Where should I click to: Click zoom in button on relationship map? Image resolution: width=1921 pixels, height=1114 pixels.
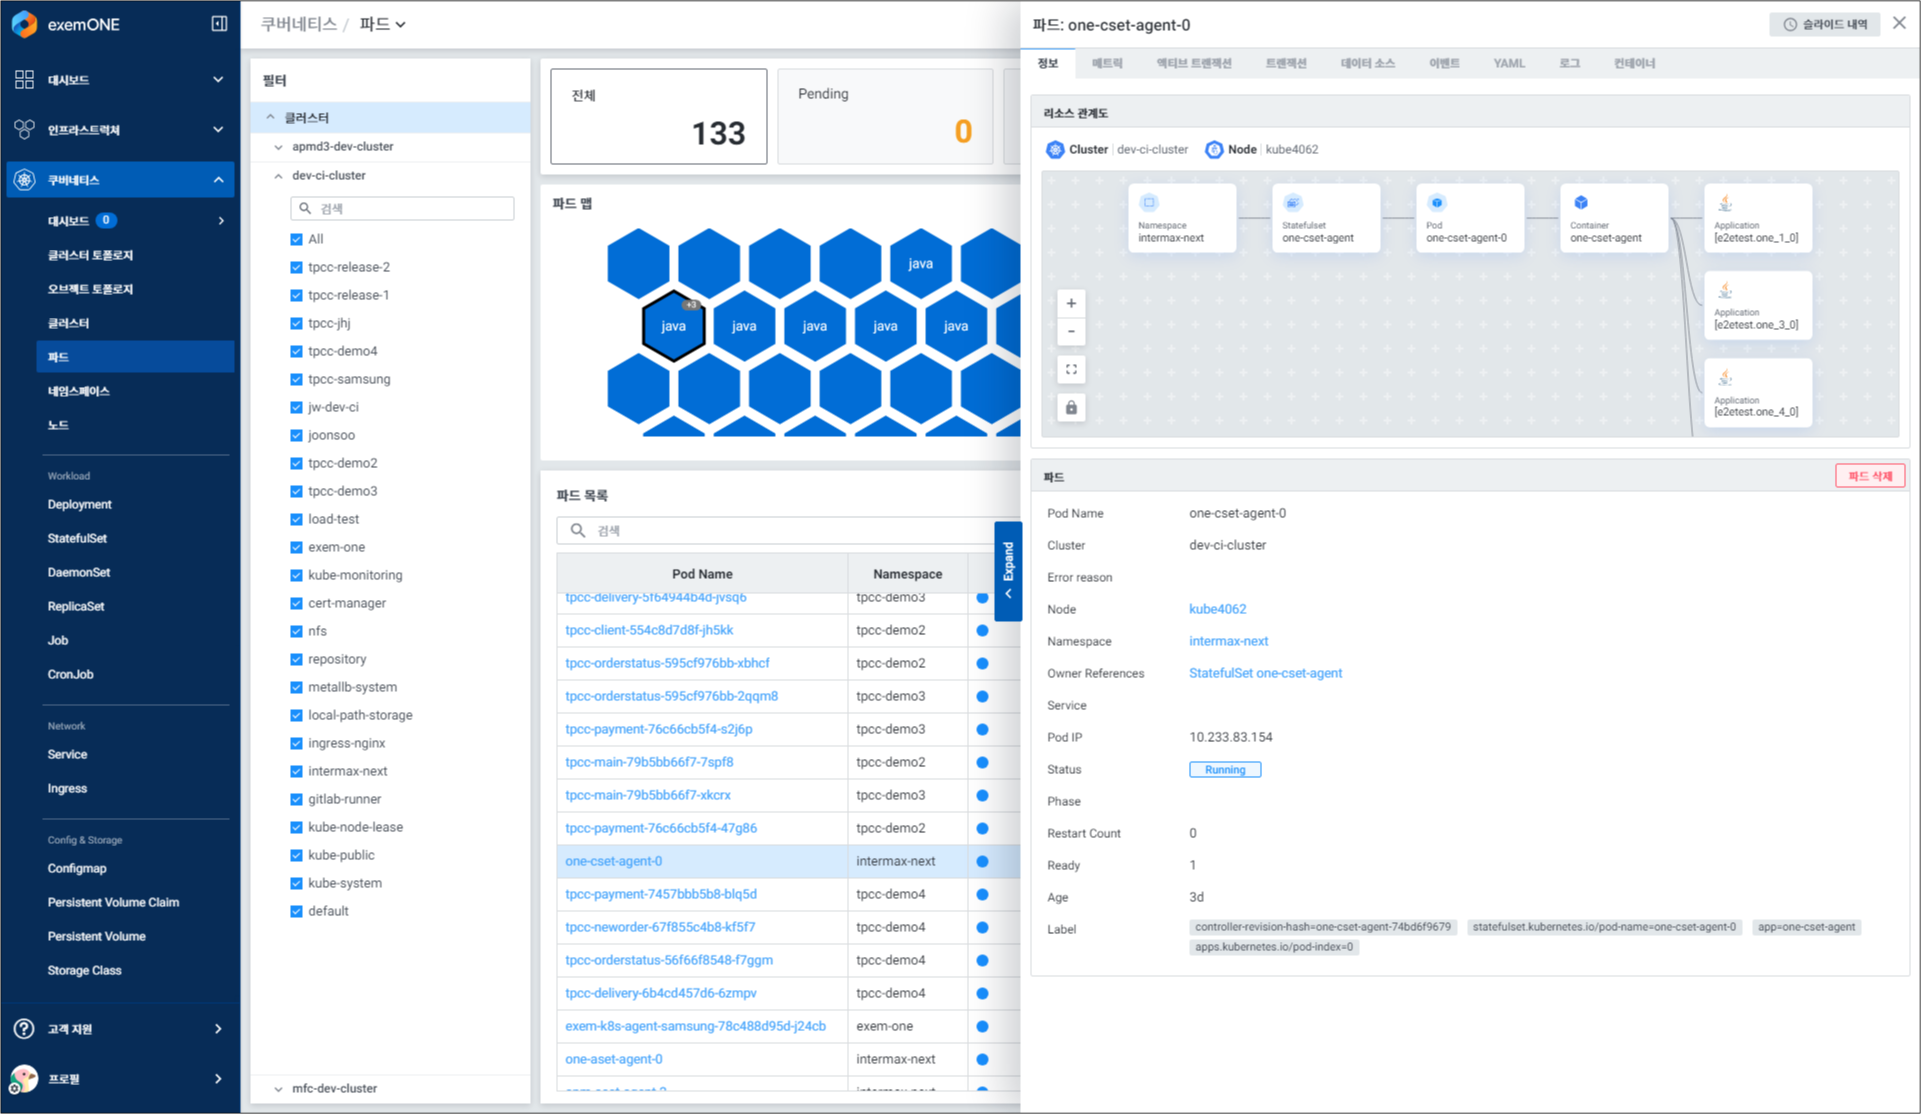coord(1071,303)
